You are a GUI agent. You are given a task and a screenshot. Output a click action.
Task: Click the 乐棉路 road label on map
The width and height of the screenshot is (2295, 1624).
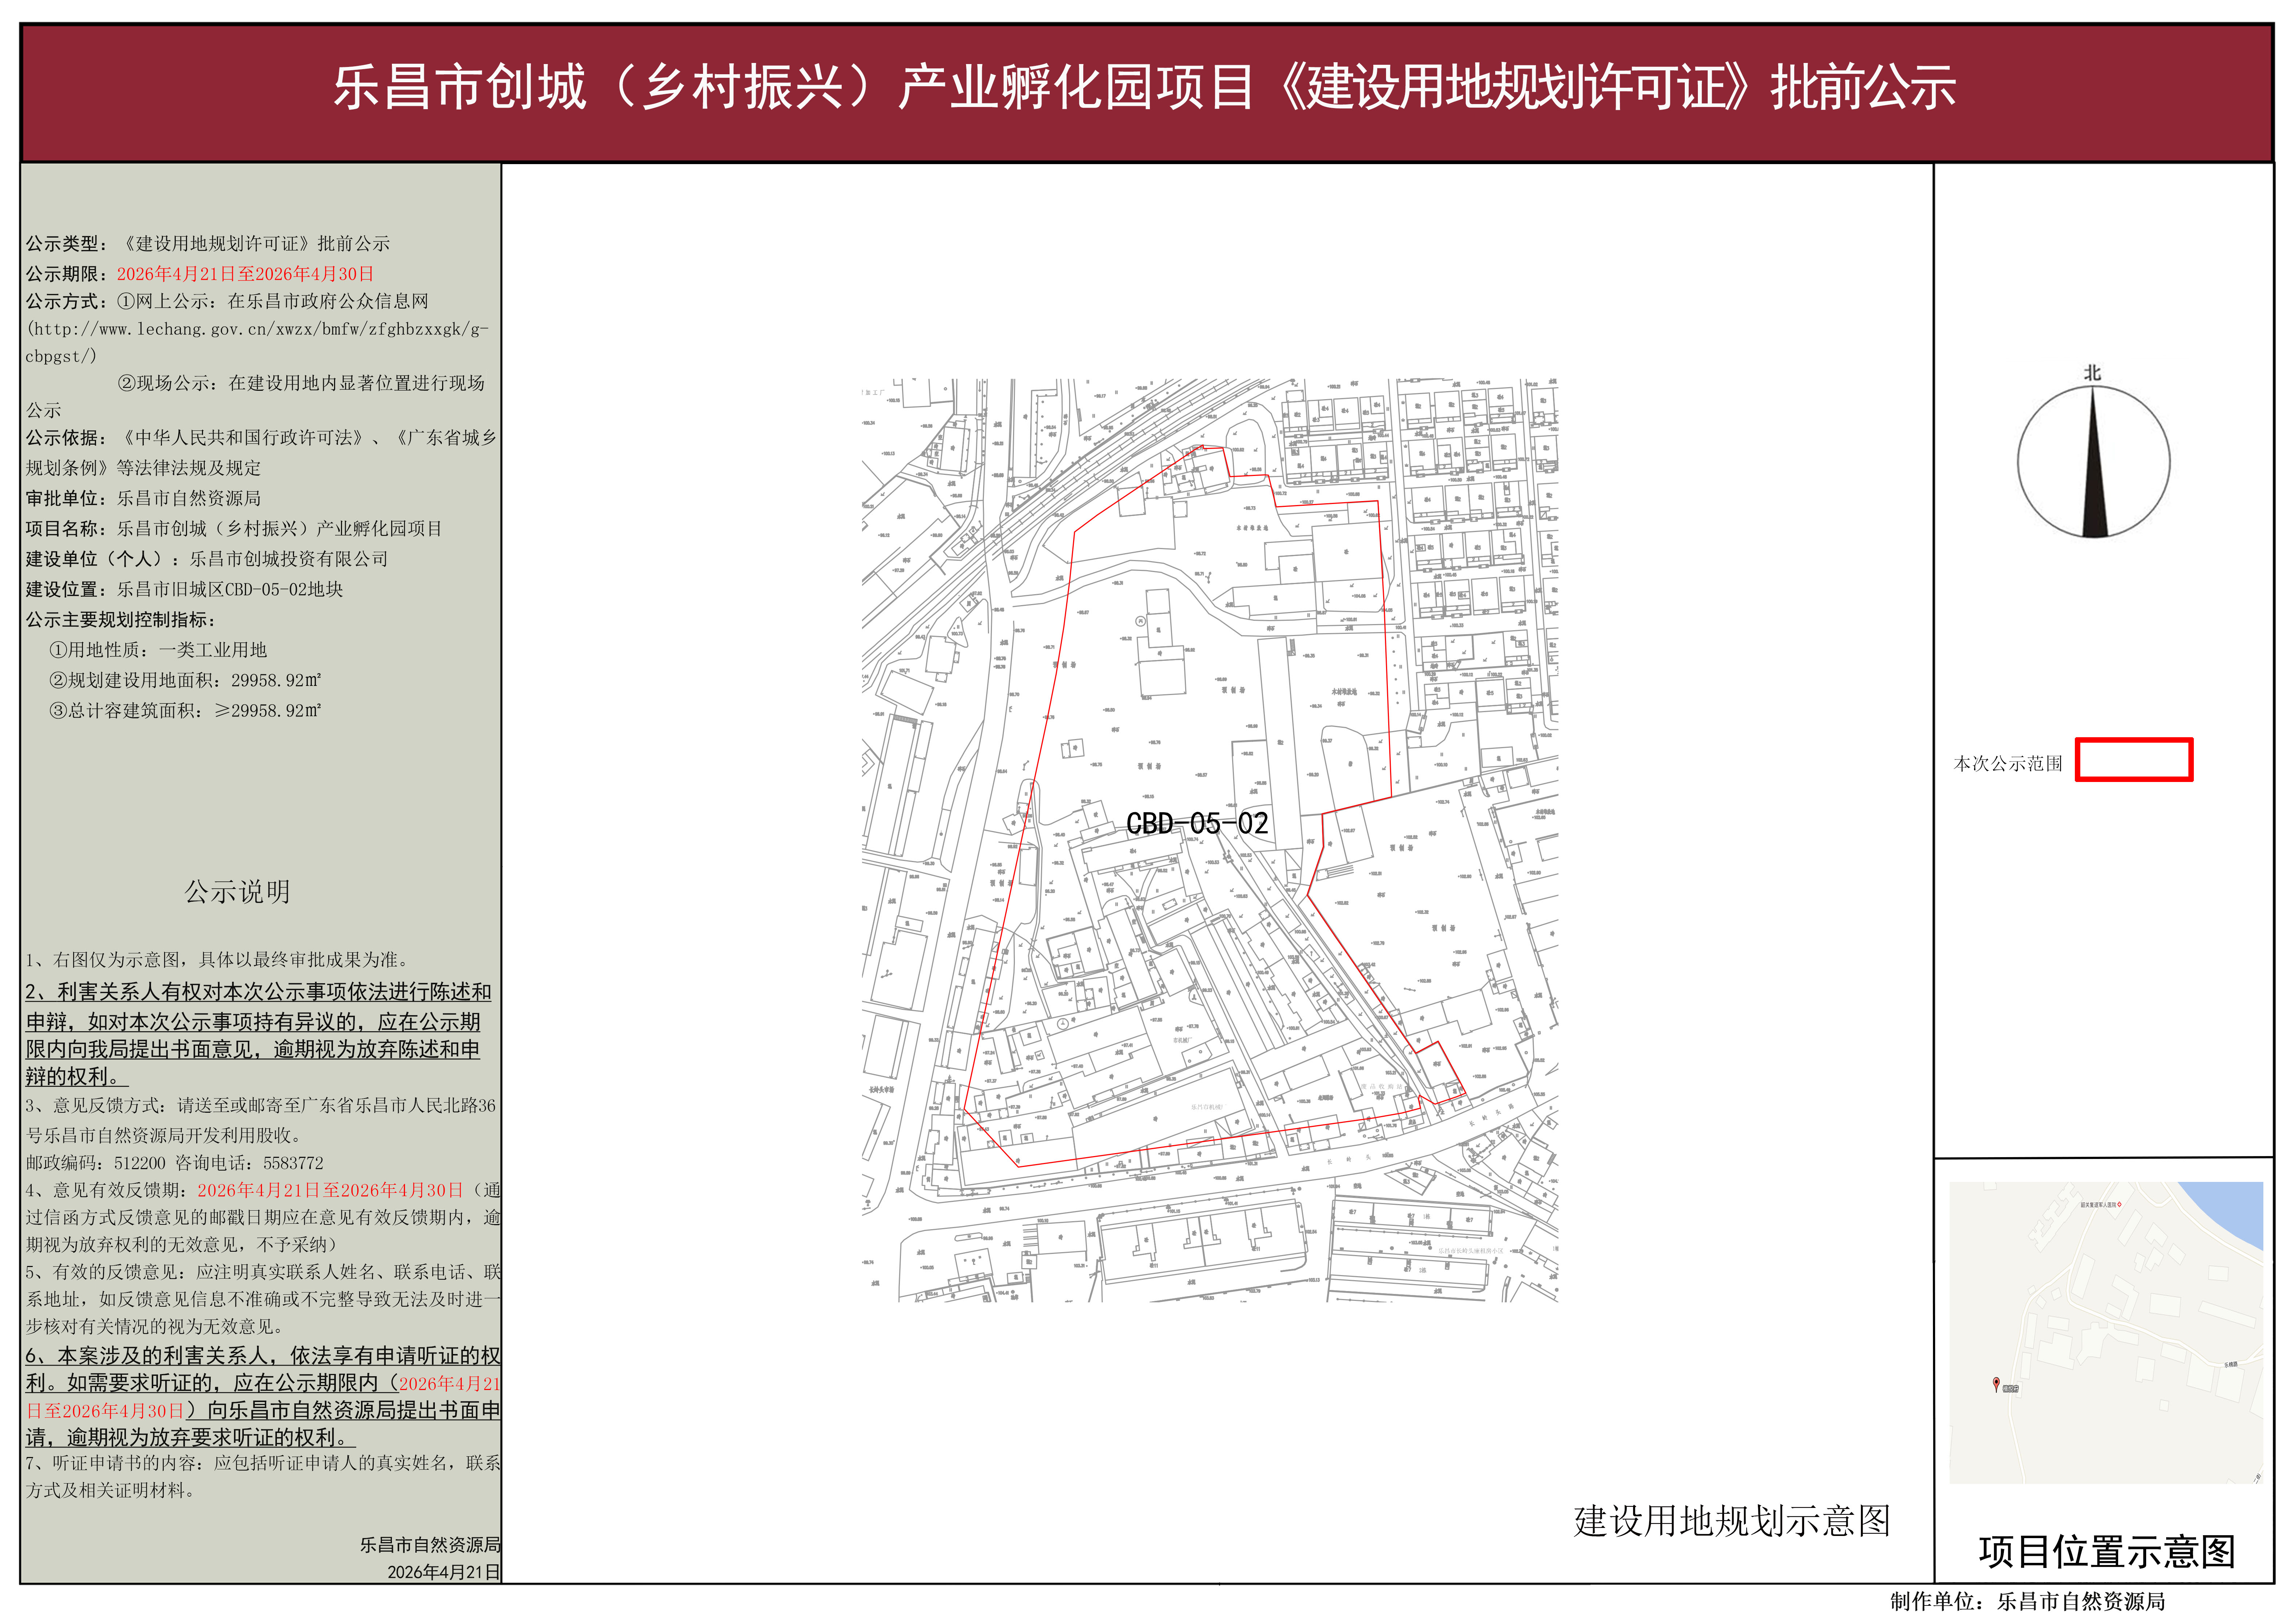[2231, 1365]
